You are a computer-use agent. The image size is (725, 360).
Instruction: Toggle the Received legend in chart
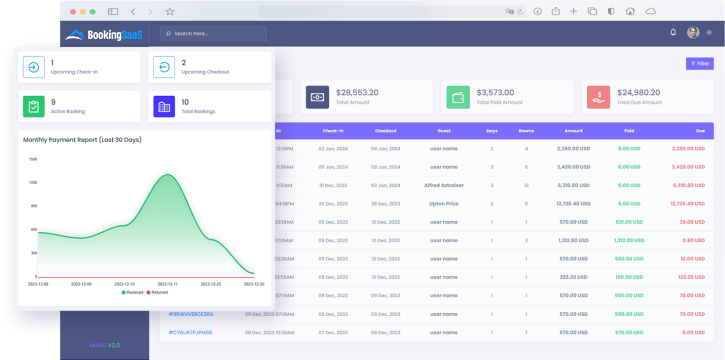coord(133,293)
